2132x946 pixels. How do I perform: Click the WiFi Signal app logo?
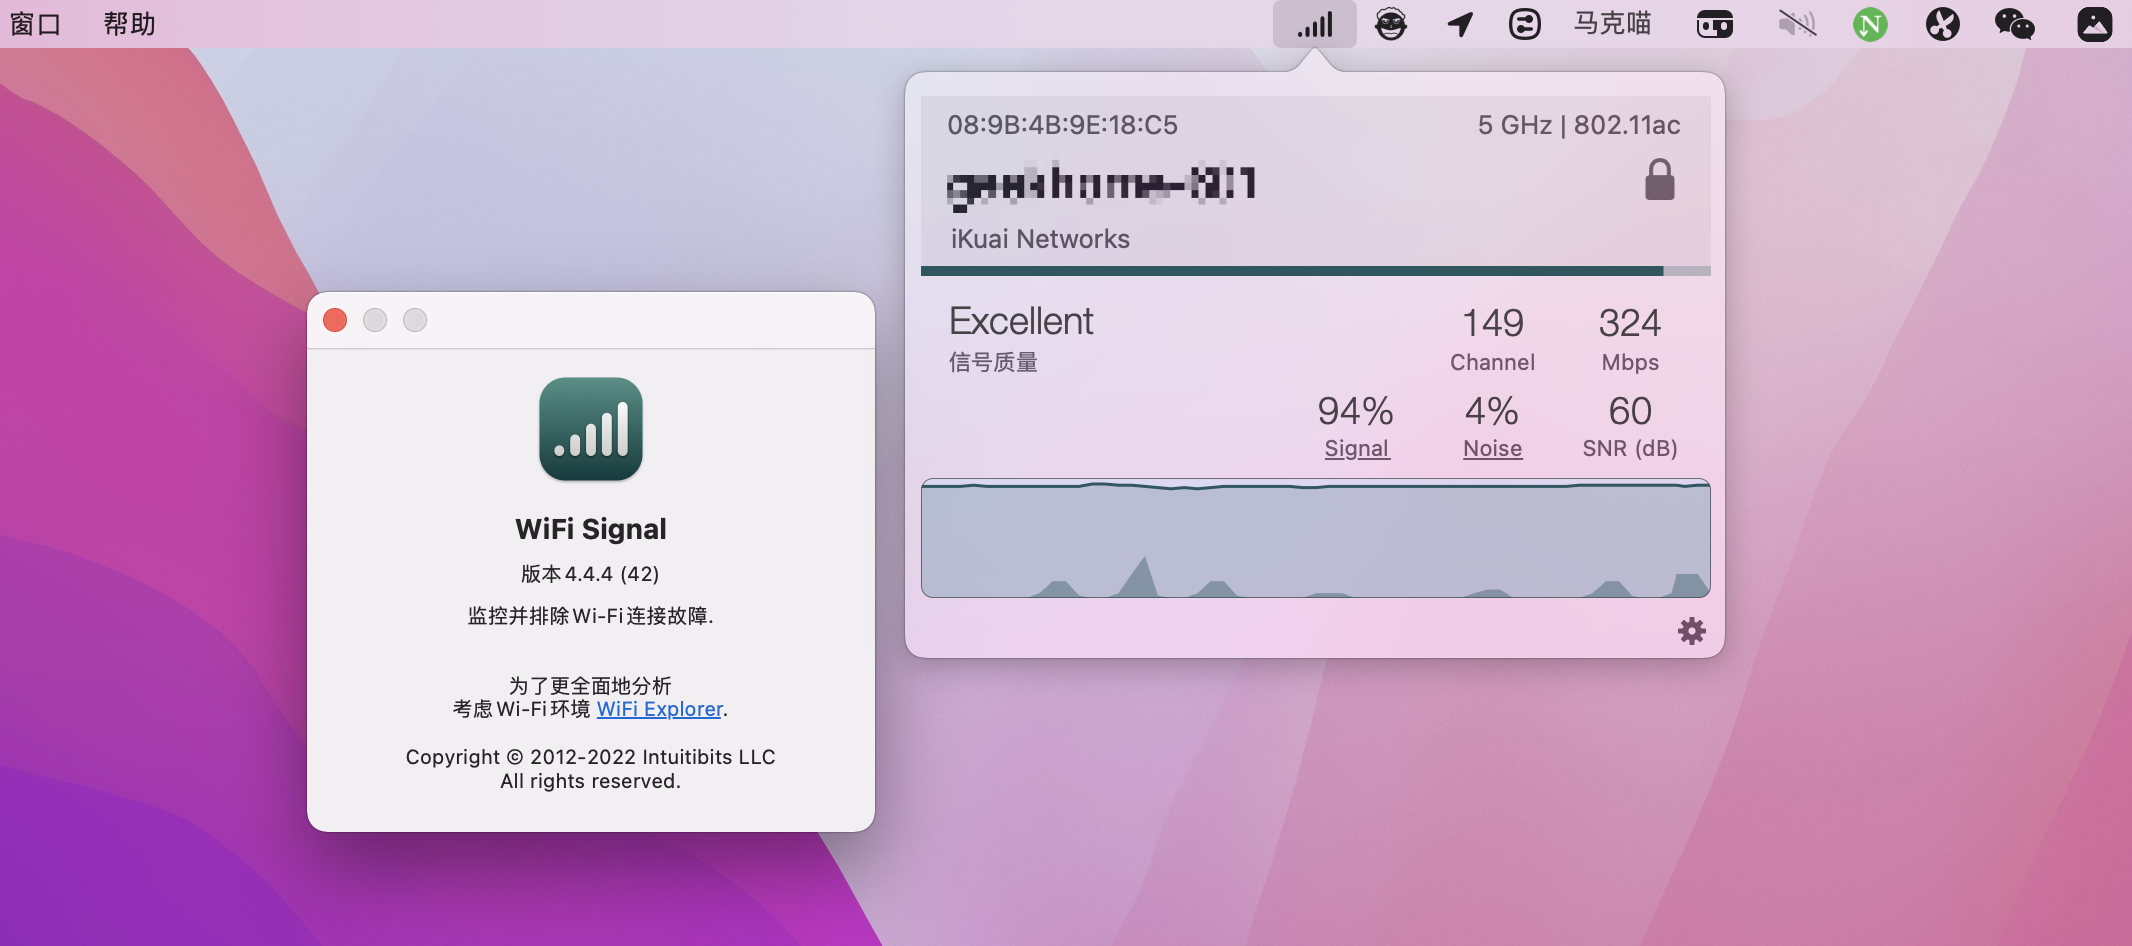(590, 429)
